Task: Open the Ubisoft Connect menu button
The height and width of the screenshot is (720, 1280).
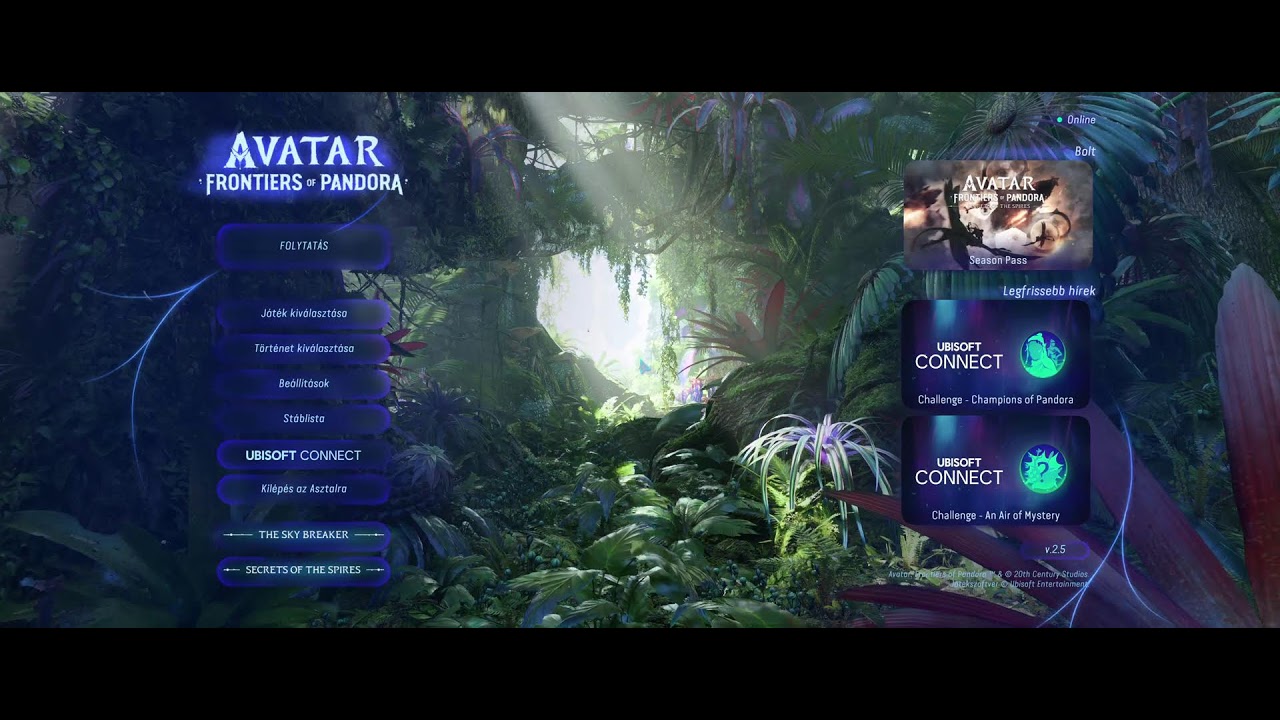Action: pyautogui.click(x=304, y=455)
